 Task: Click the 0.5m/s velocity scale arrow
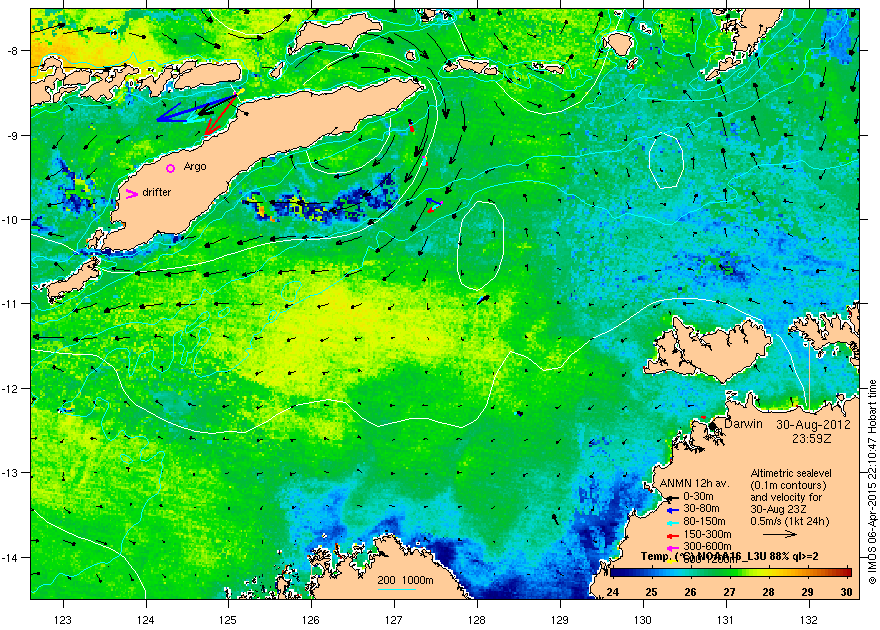tap(780, 534)
